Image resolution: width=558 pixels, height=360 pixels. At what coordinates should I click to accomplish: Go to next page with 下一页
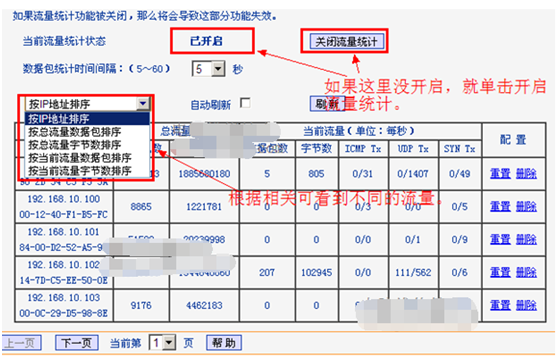coord(77,343)
